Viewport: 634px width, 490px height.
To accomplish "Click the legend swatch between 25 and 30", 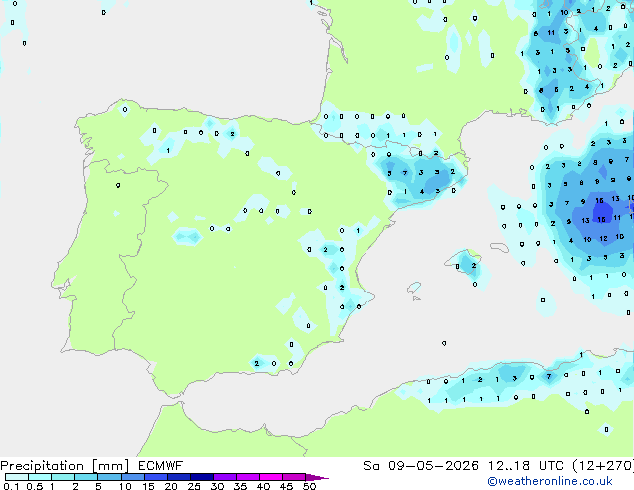I will [202, 477].
